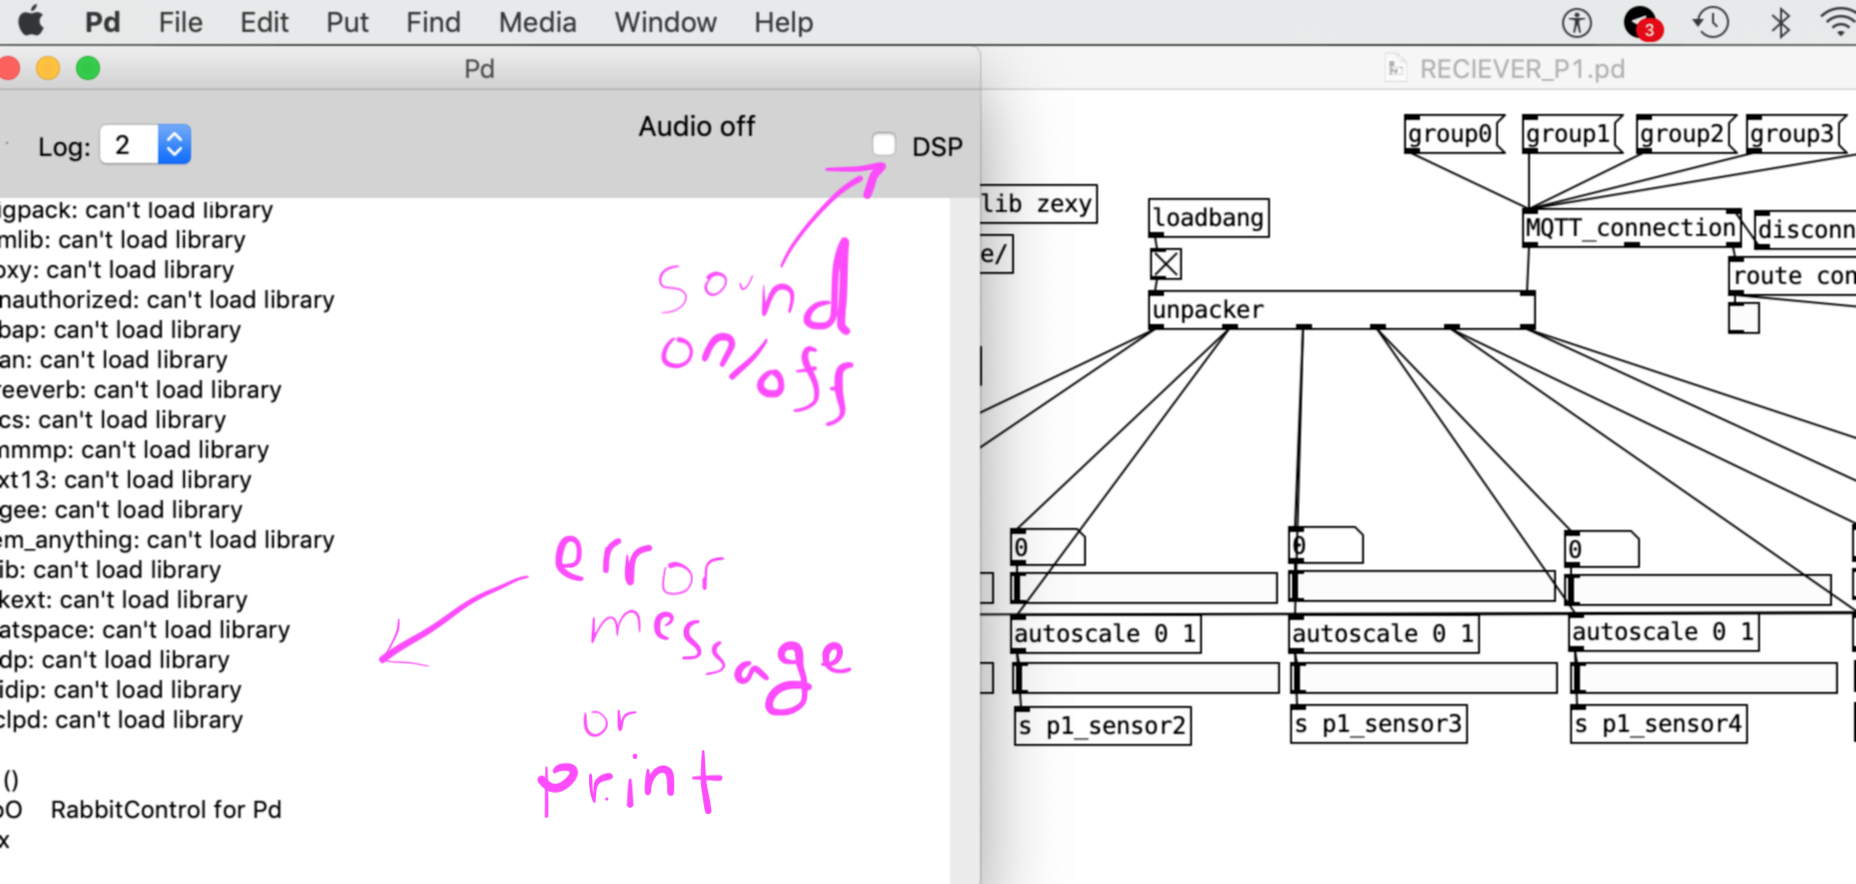Click the slider above s p1_sensor3
This screenshot has width=1856, height=884.
[1424, 678]
